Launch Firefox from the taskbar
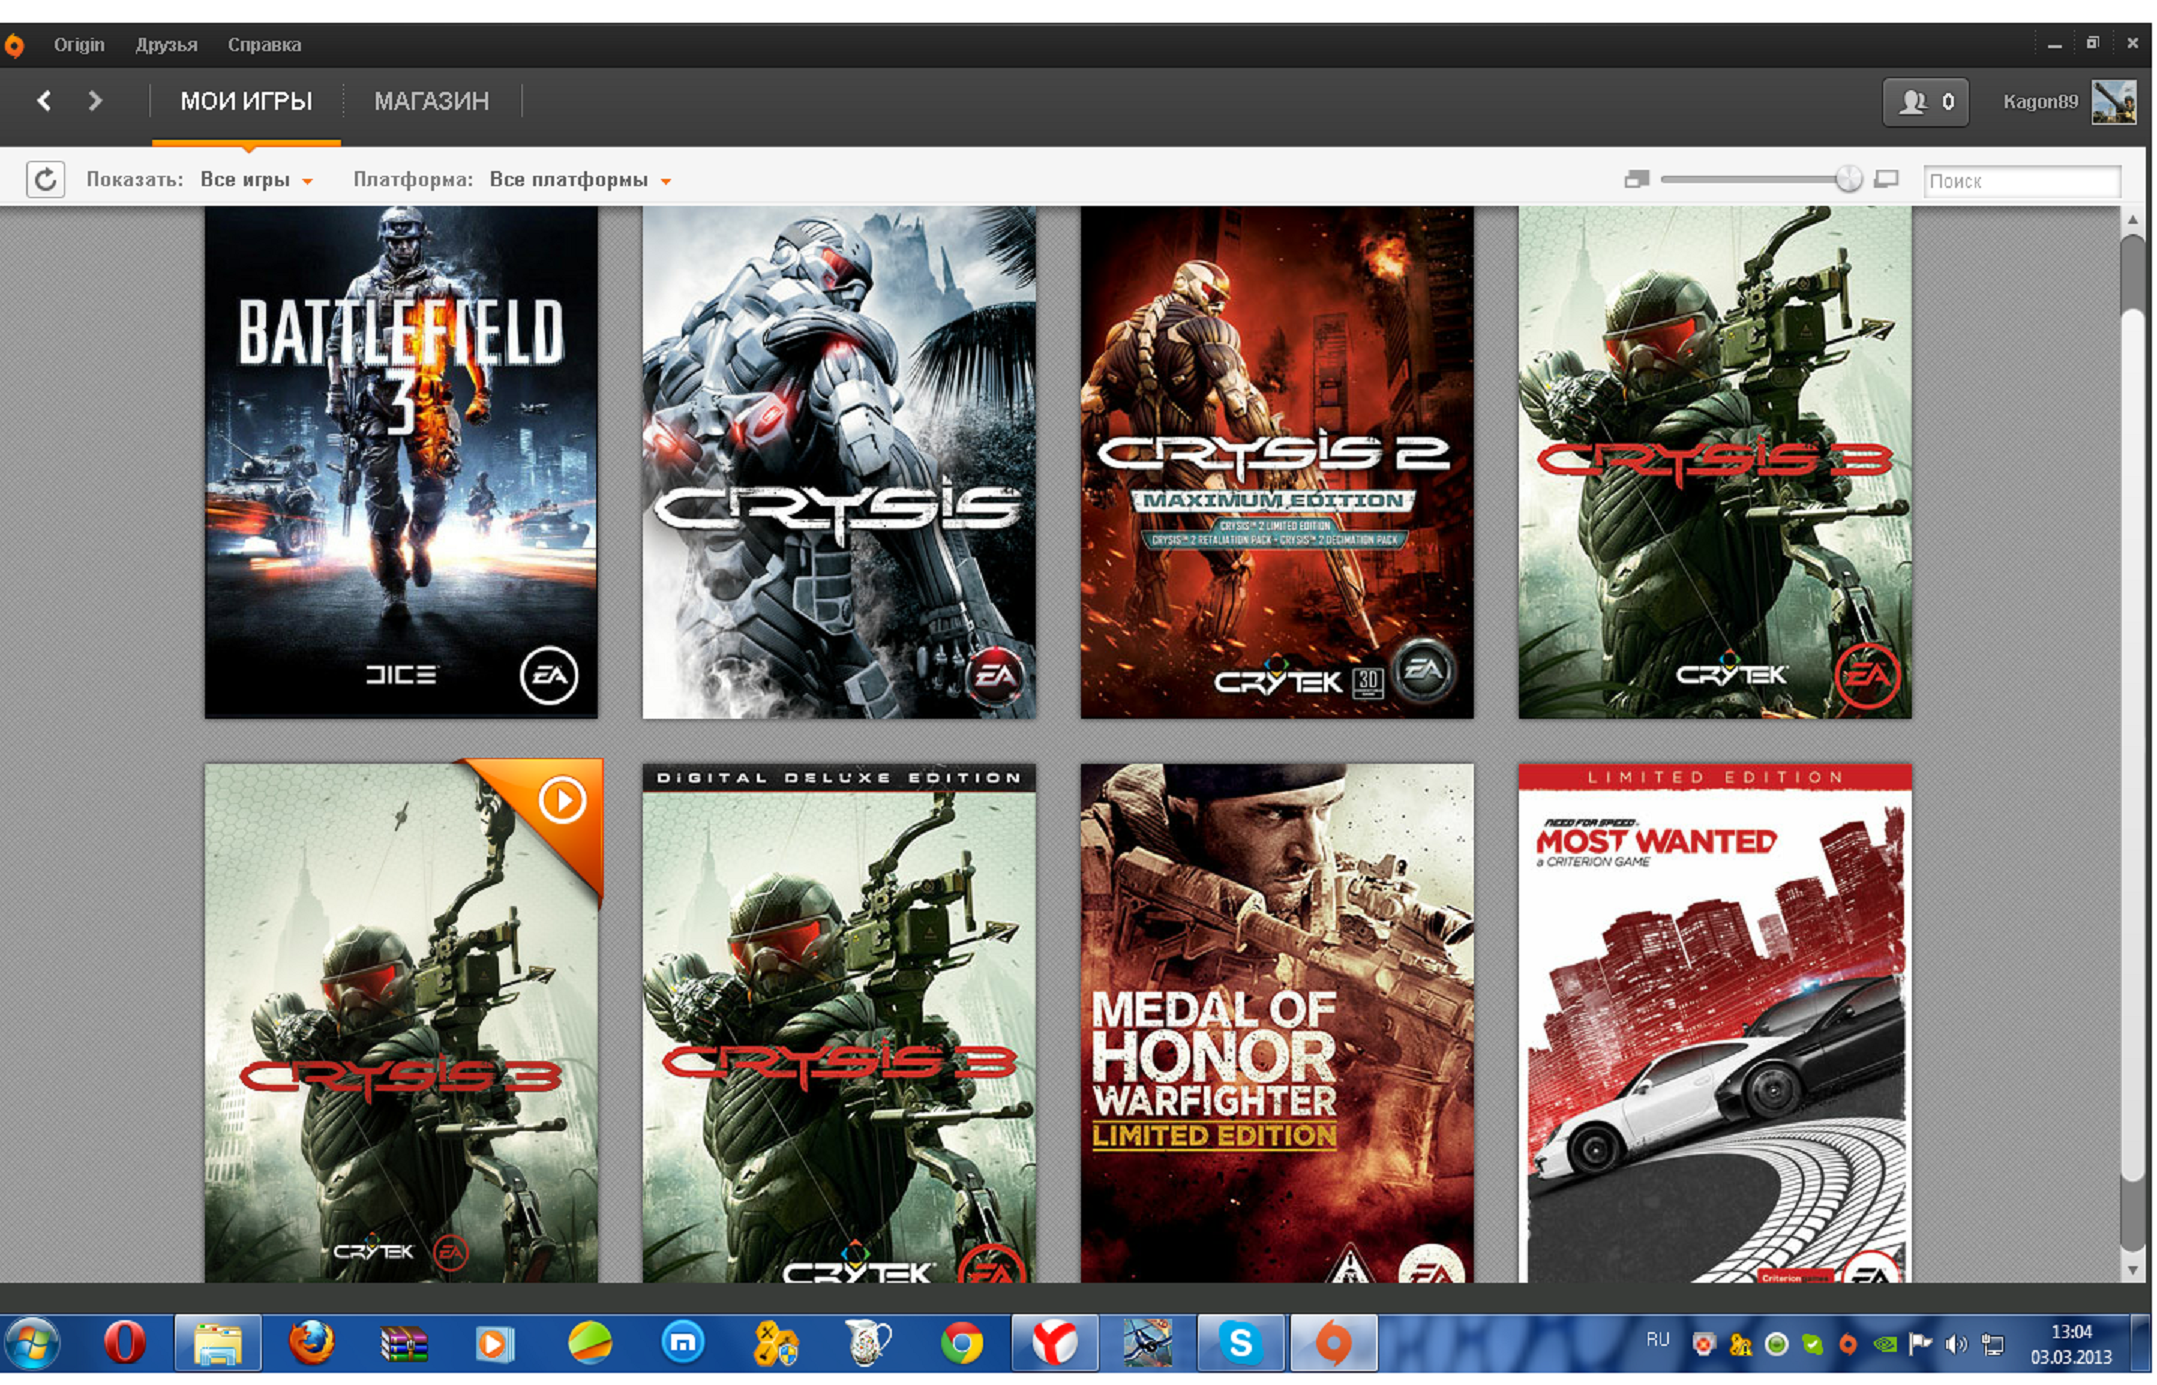Screen dimensions: 2157x1385 (311, 1342)
